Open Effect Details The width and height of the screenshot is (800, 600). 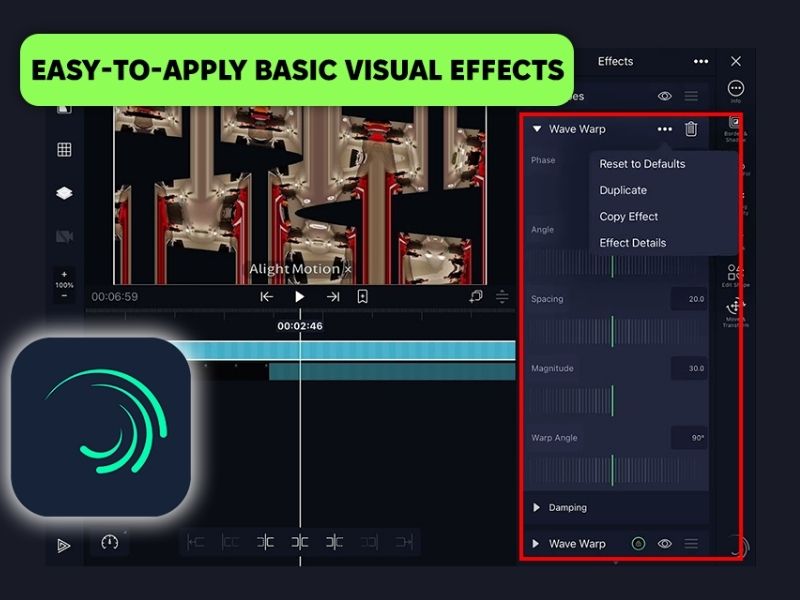click(x=633, y=243)
